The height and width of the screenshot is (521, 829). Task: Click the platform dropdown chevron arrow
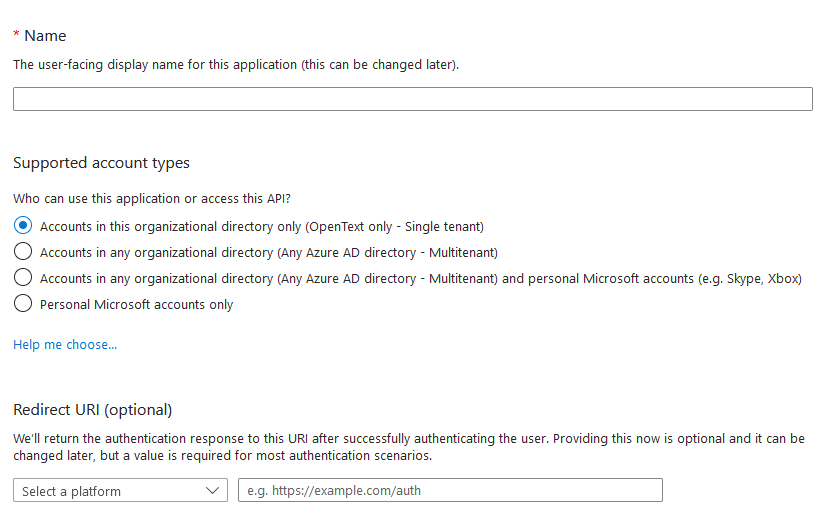coord(212,491)
